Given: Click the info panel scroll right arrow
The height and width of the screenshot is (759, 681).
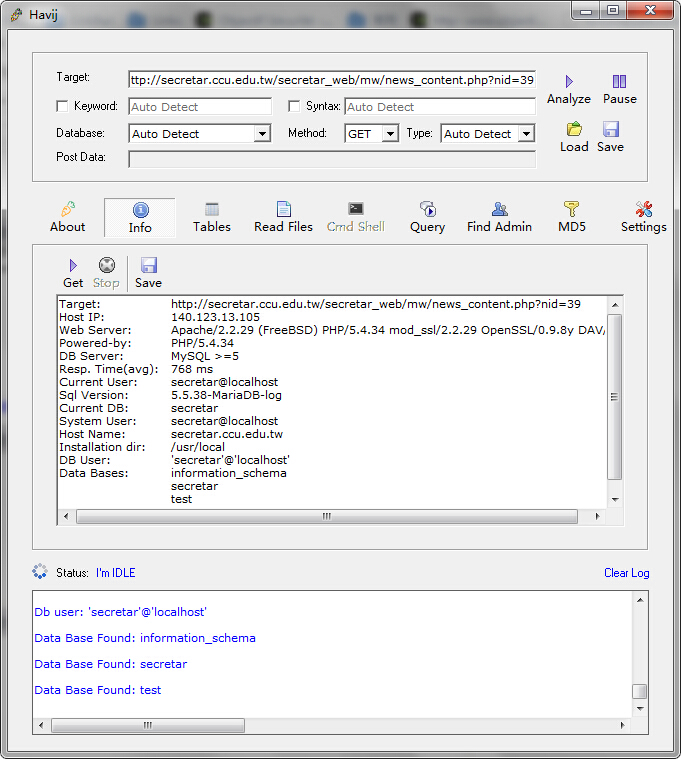Looking at the screenshot, I should (597, 516).
